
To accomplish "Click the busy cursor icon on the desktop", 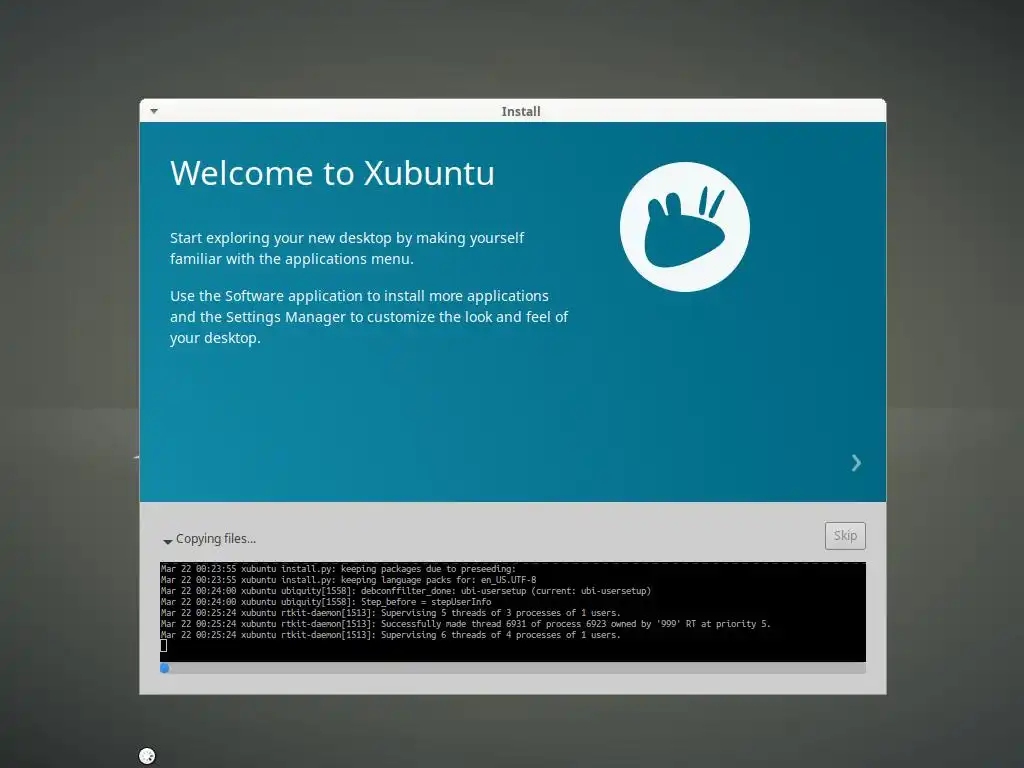I will pyautogui.click(x=148, y=756).
